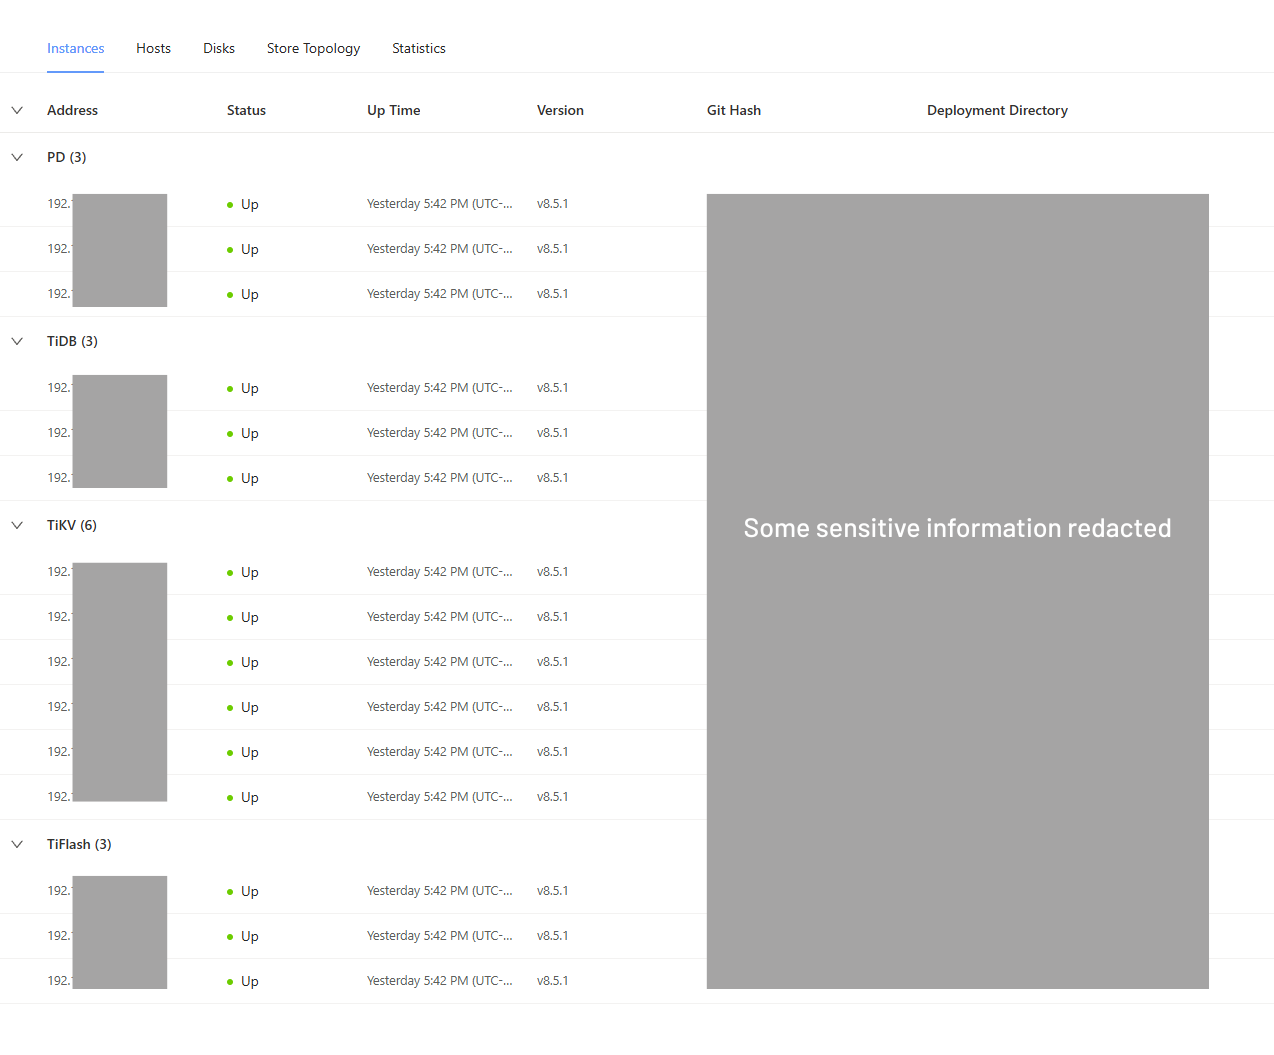Collapse the TiFlash (3) group chevron
This screenshot has height=1055, width=1274.
tap(17, 844)
